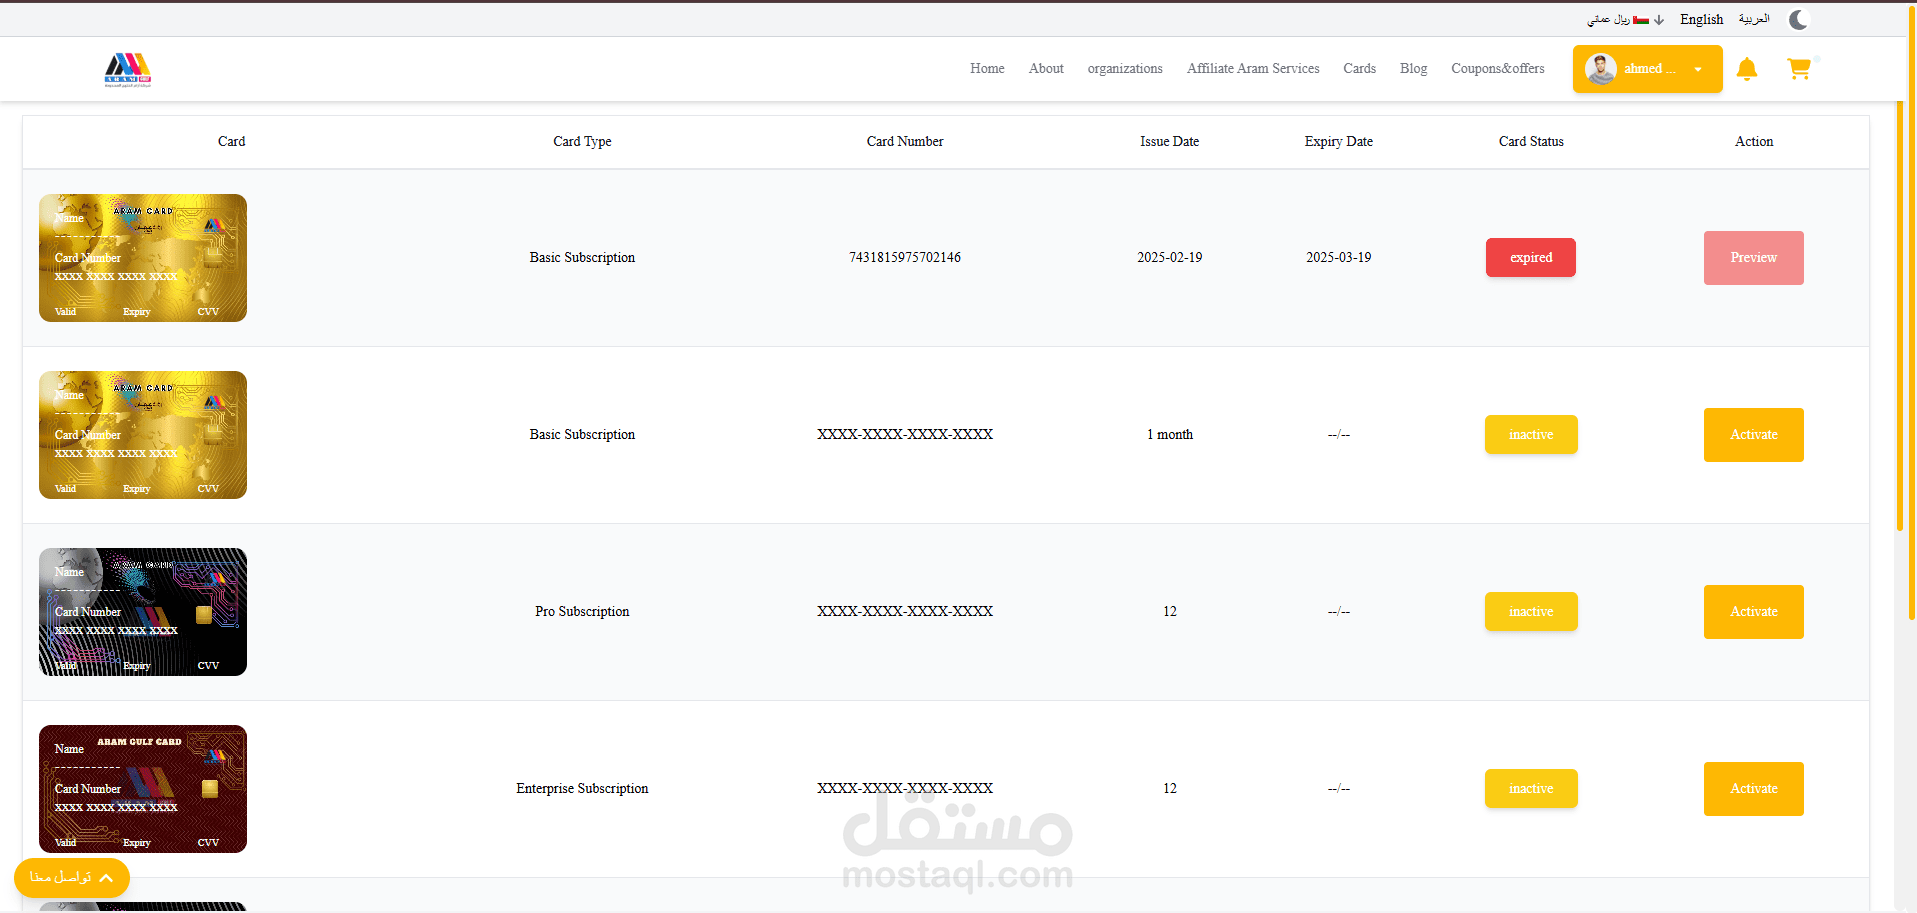Preview the expired Basic Subscription card
This screenshot has height=913, width=1917.
pyautogui.click(x=1754, y=258)
